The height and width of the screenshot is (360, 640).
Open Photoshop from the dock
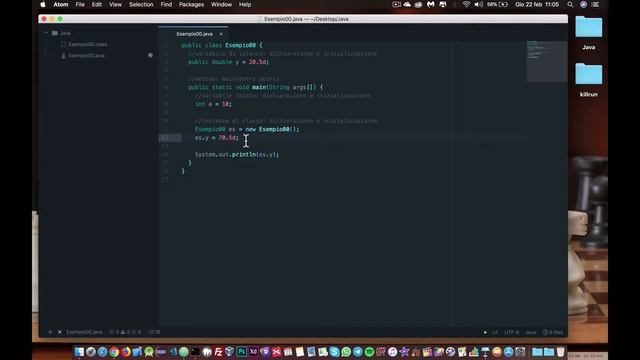click(x=242, y=351)
